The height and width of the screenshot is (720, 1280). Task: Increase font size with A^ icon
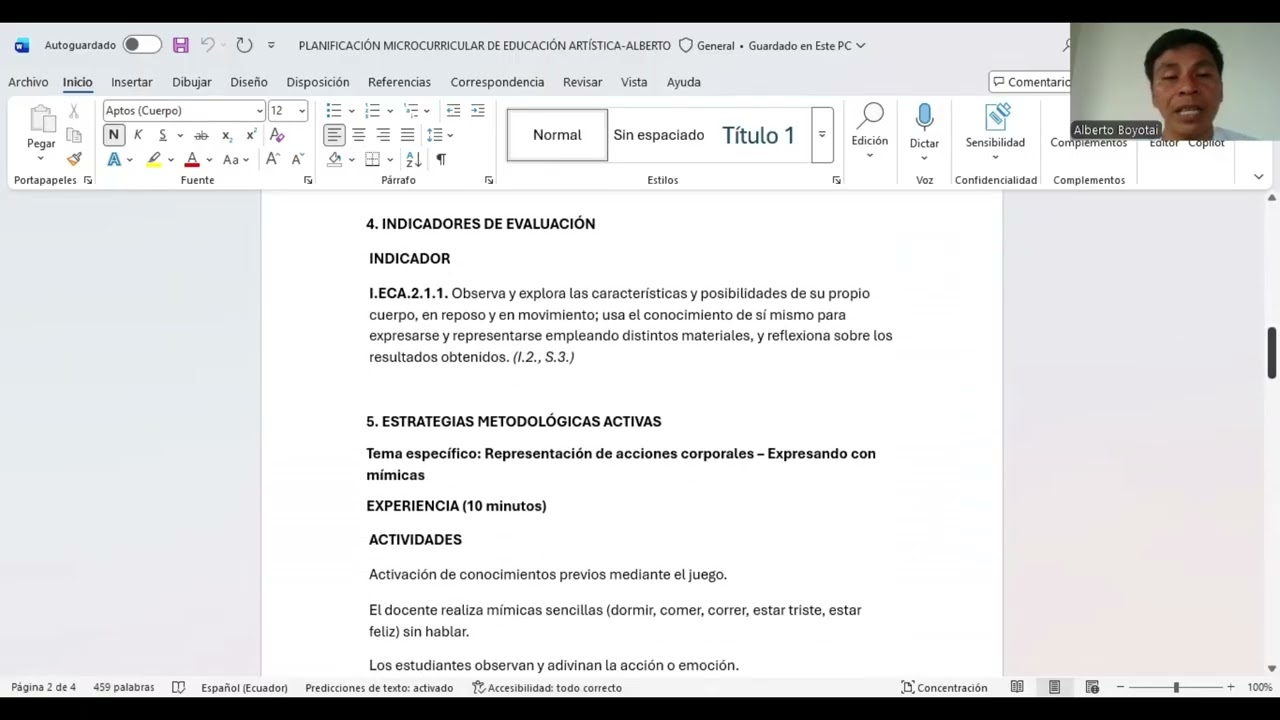272,160
